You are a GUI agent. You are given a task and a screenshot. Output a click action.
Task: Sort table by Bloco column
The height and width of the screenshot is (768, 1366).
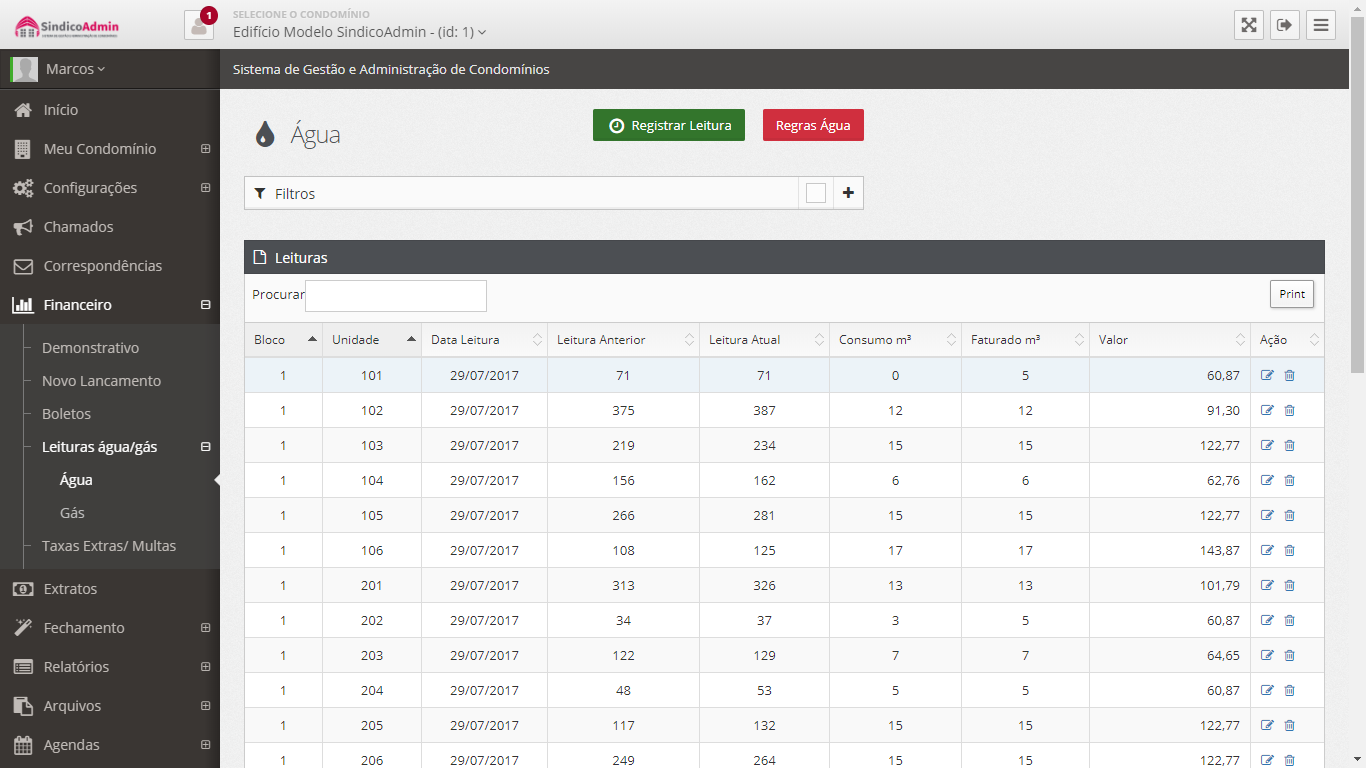[283, 340]
